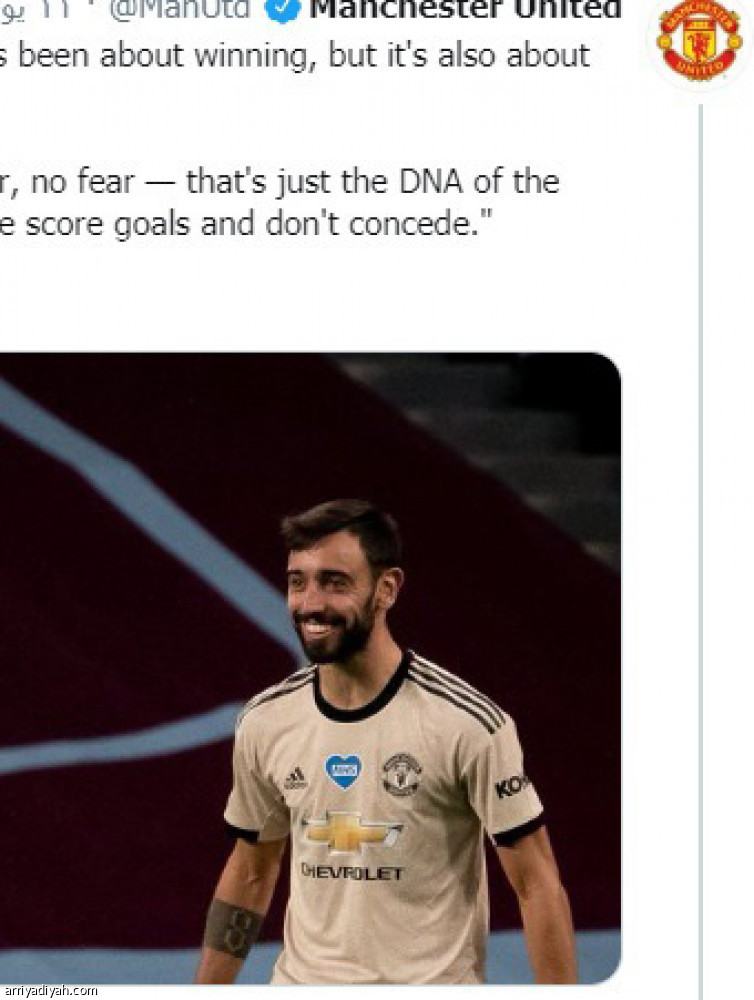
Task: Click the armband on the player's forearm
Action: coord(232,927)
